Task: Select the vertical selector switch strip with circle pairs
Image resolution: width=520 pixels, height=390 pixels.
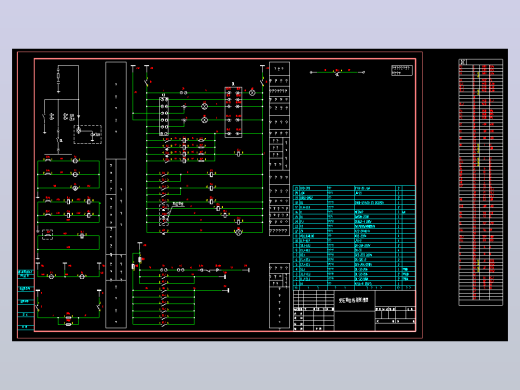Action: (164, 116)
